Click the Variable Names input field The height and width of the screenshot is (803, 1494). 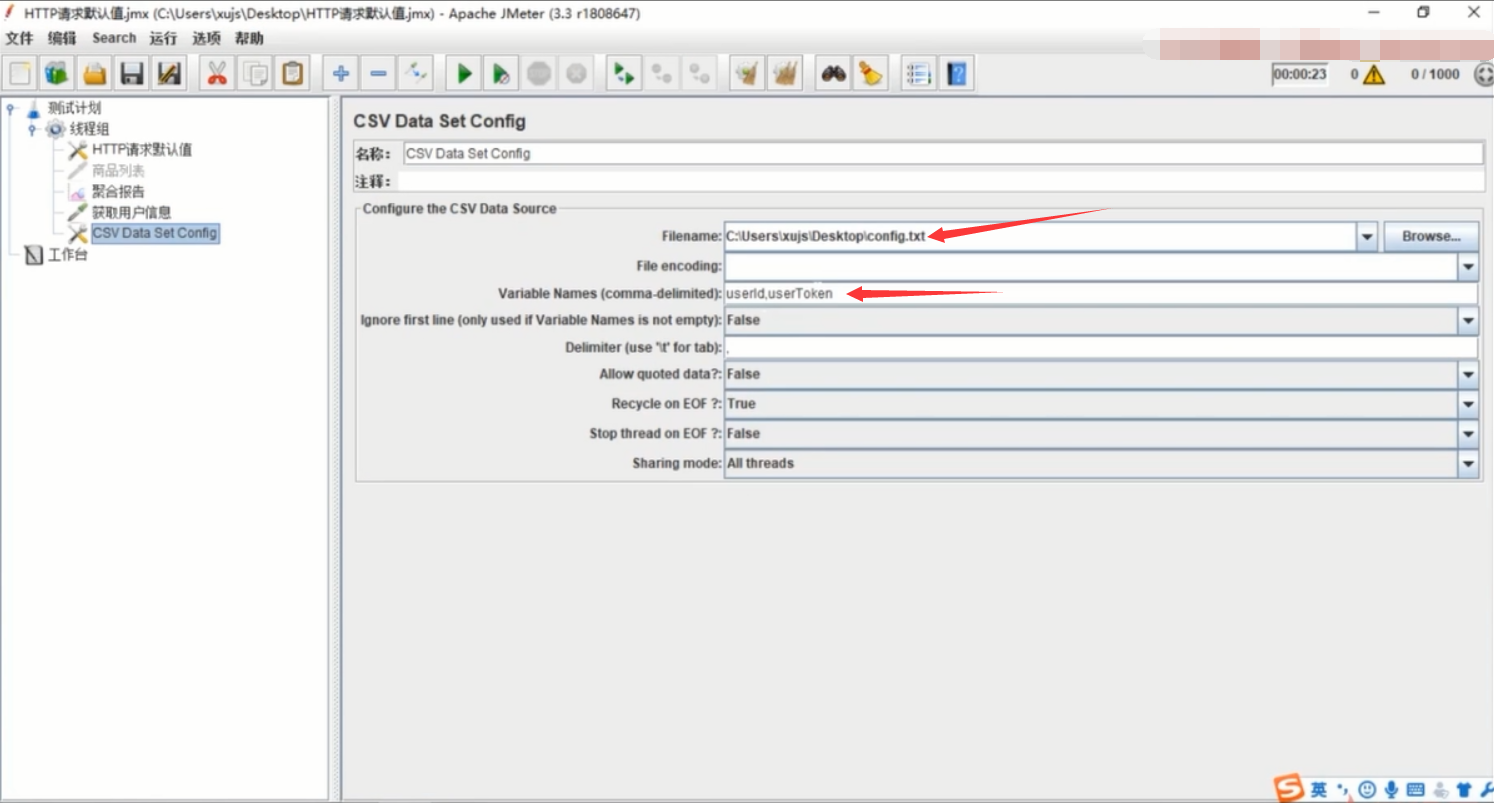click(1100, 294)
